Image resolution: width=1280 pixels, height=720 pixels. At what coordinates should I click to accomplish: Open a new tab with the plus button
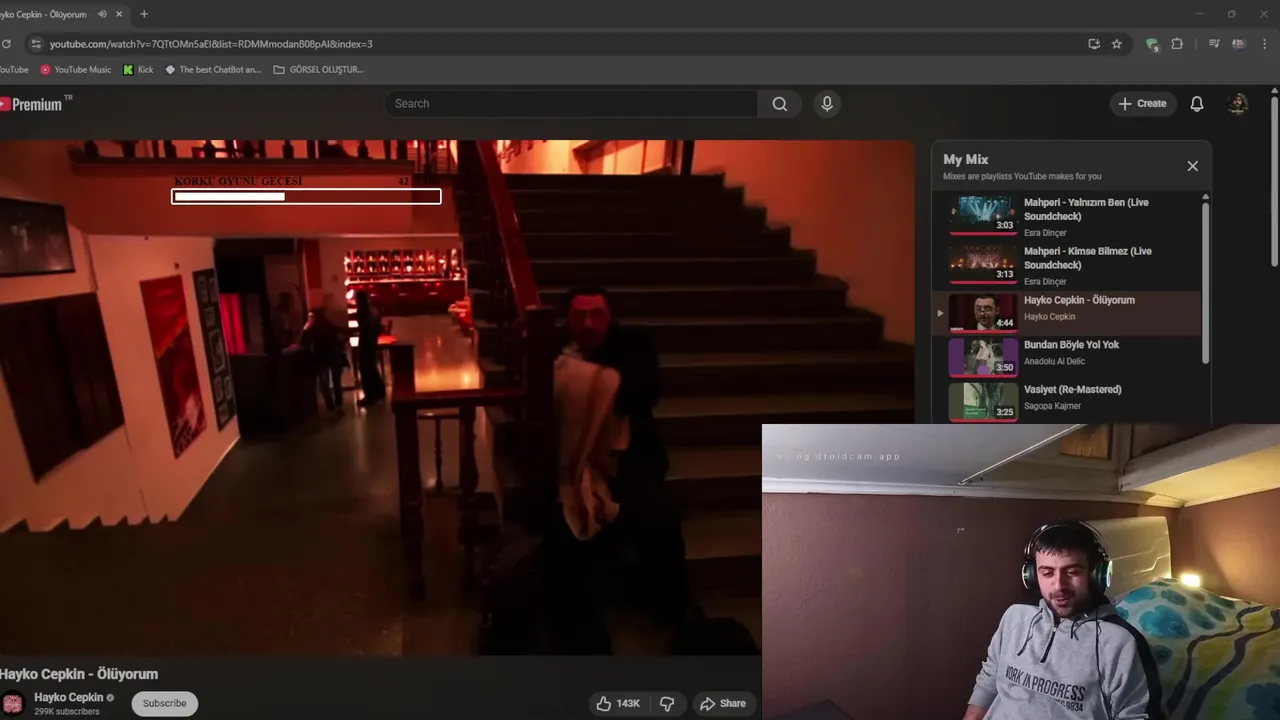click(x=144, y=14)
